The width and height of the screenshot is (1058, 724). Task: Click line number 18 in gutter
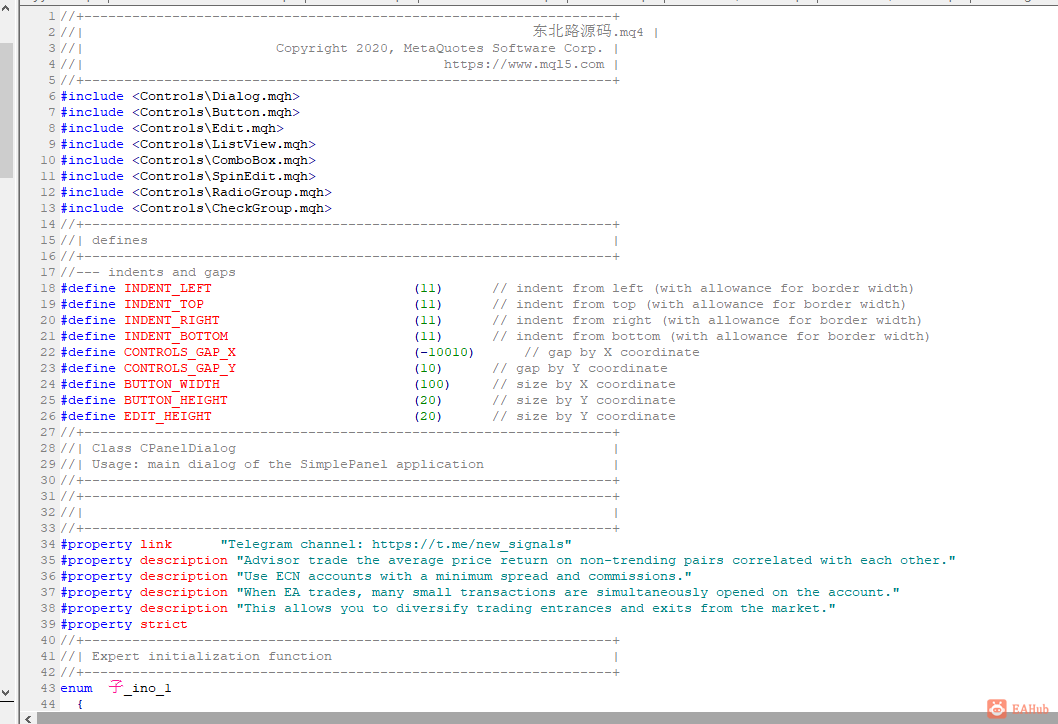point(47,289)
